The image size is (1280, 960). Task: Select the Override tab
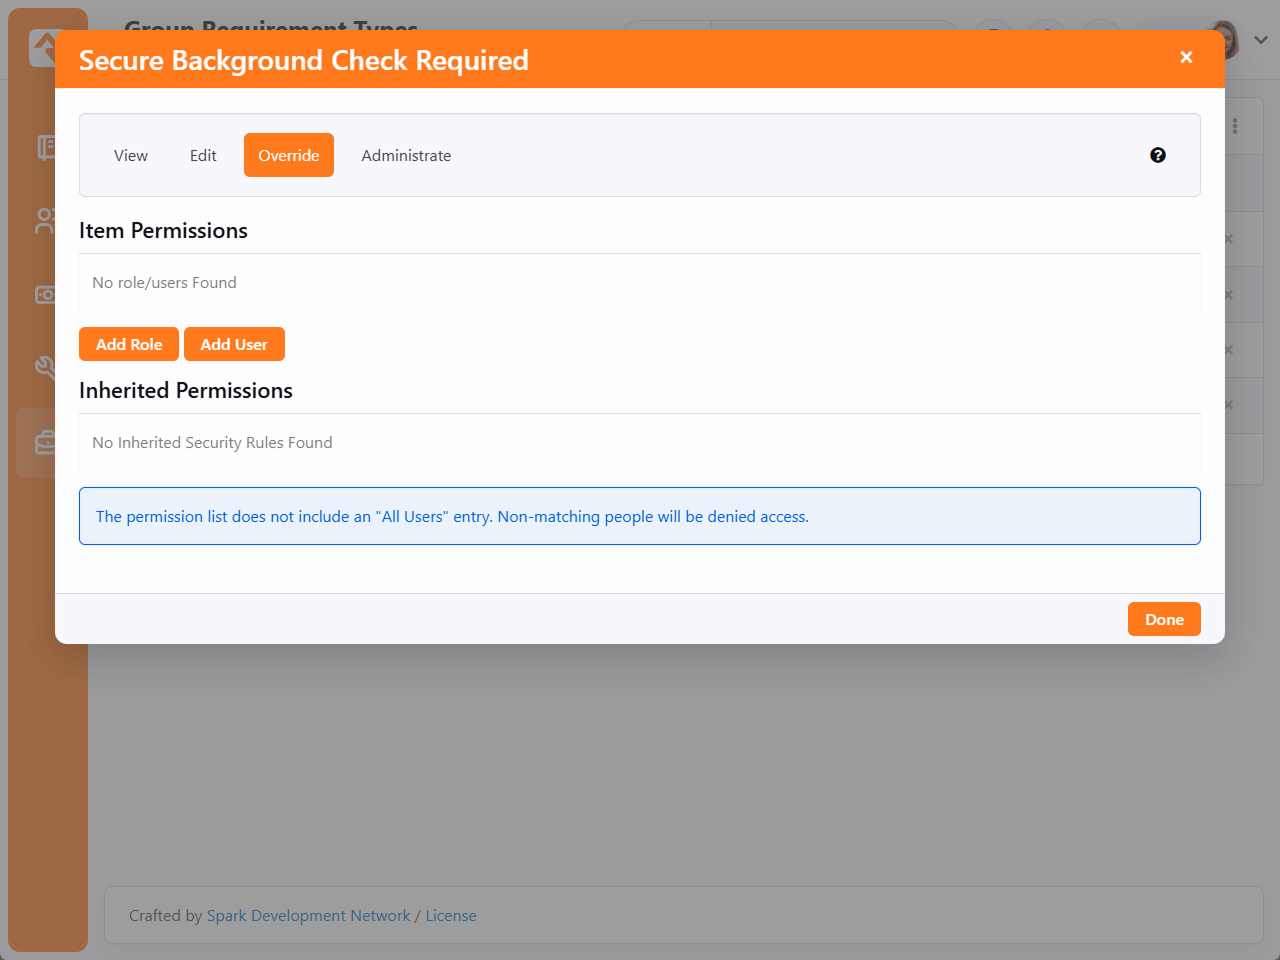[x=289, y=156]
